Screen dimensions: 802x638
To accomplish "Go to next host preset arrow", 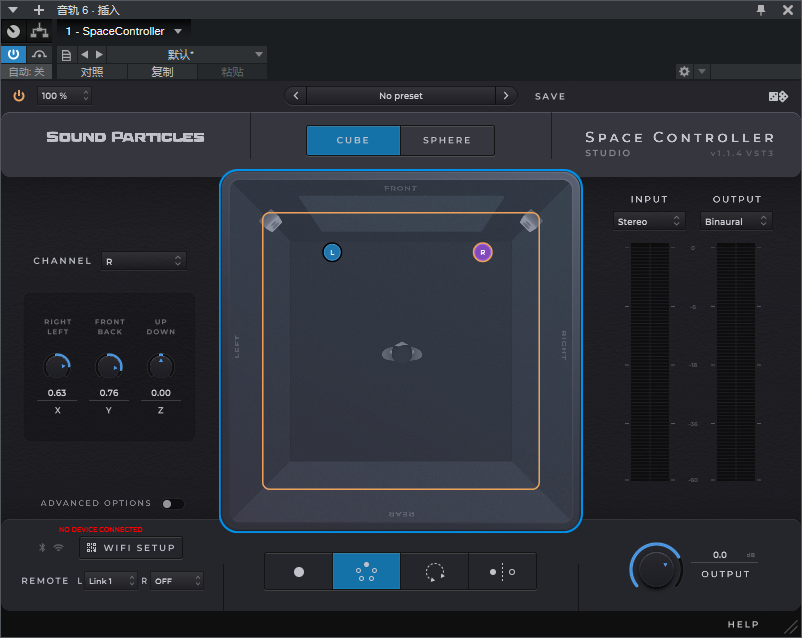I will point(99,54).
